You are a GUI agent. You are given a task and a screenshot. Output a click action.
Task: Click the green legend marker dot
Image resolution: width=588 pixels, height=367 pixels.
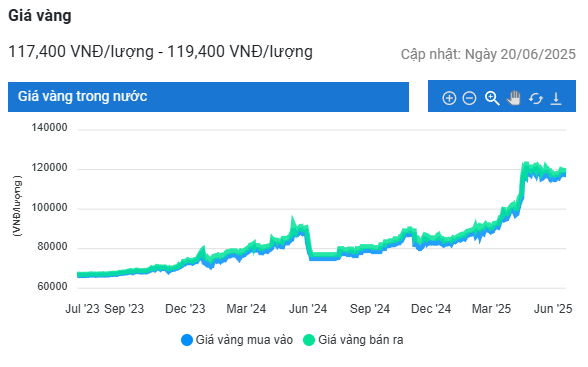coord(309,340)
